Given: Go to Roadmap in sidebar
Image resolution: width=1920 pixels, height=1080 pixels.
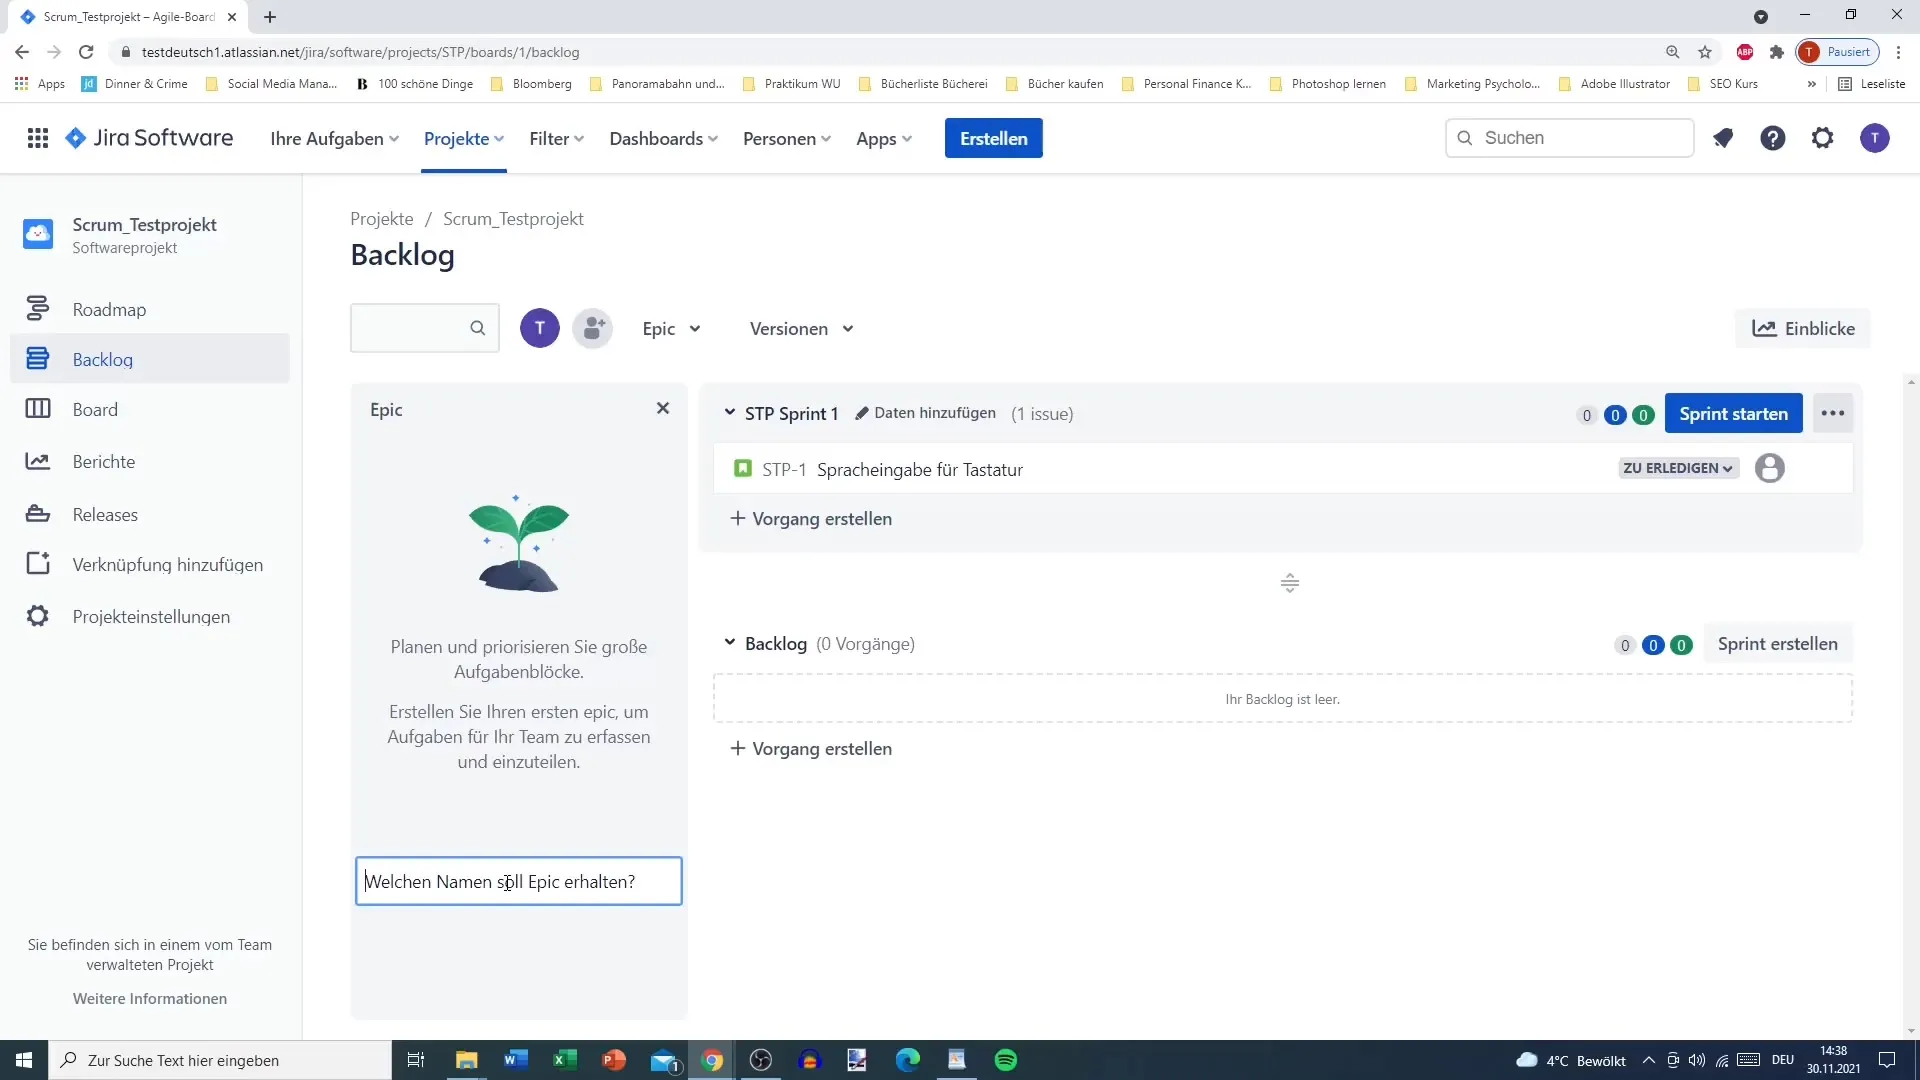Looking at the screenshot, I should click(150, 309).
